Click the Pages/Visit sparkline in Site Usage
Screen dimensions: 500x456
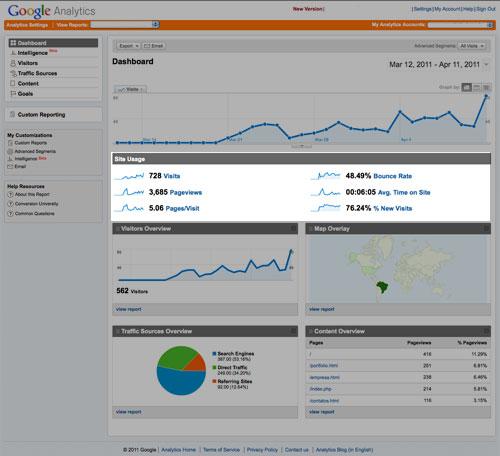(129, 208)
